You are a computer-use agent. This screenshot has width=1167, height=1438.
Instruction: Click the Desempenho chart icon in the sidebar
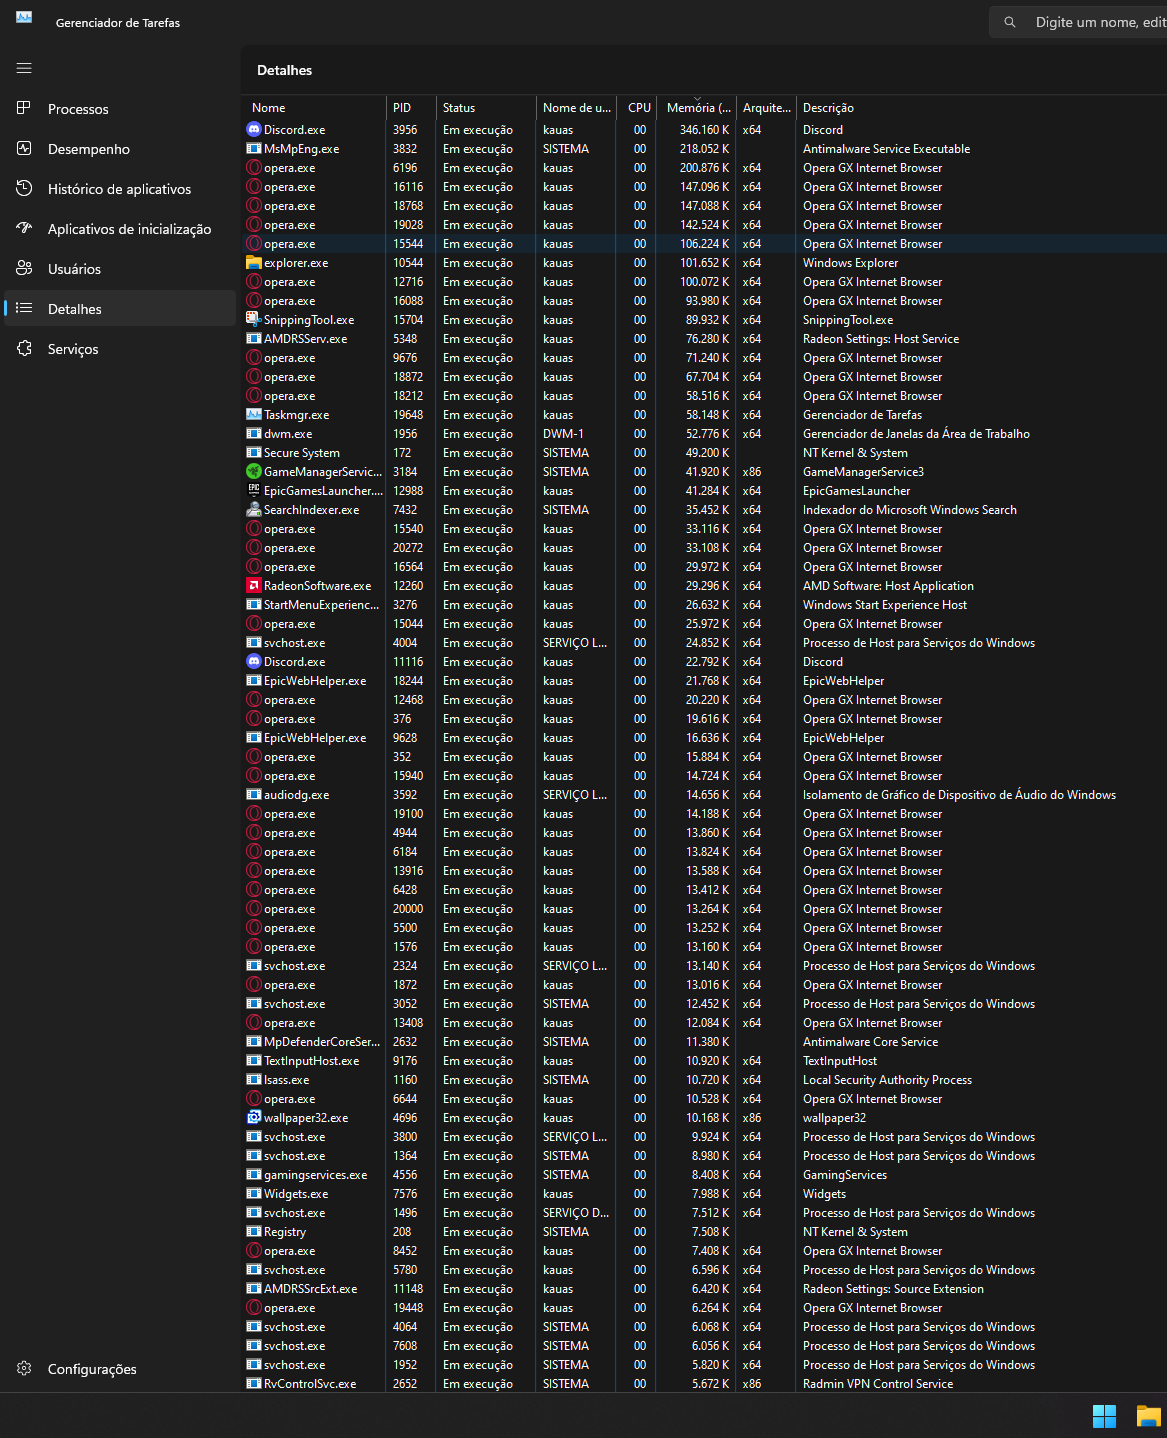24,148
